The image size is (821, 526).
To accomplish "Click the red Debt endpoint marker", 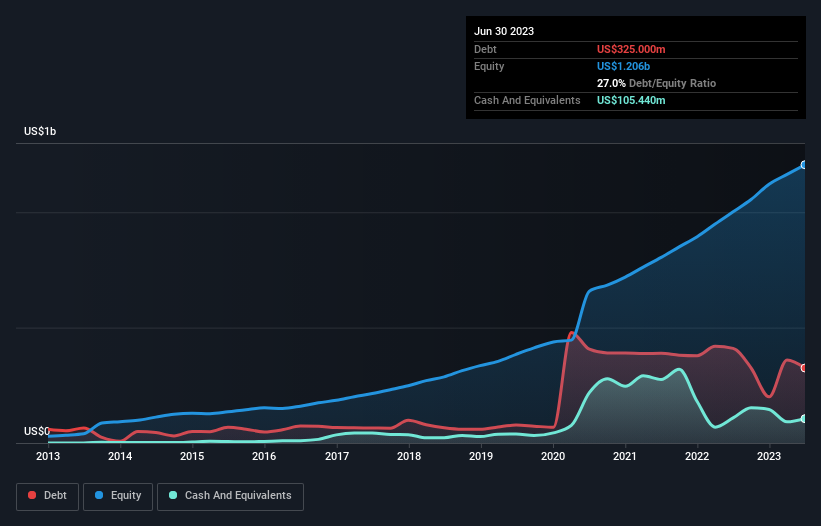I will click(804, 368).
